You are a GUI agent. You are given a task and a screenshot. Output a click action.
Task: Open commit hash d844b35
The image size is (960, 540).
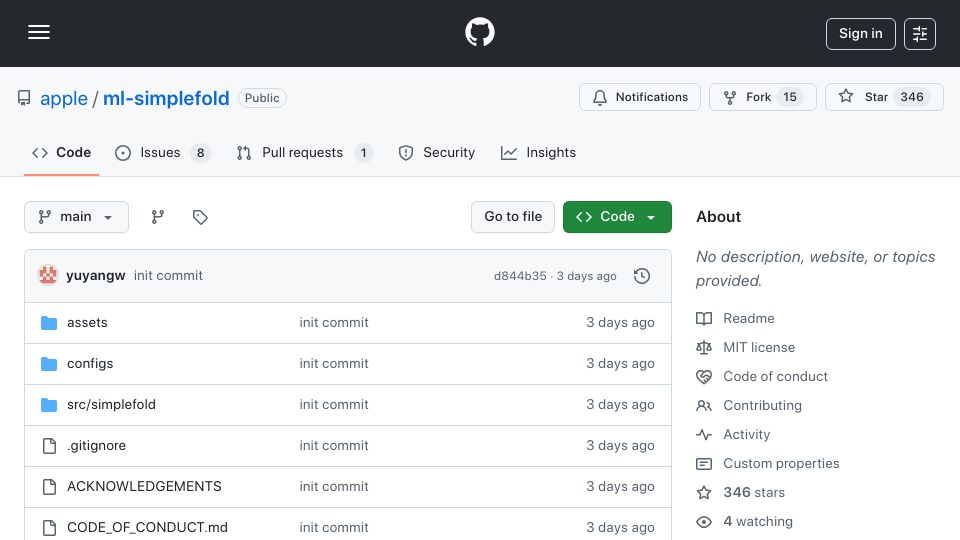pyautogui.click(x=520, y=276)
